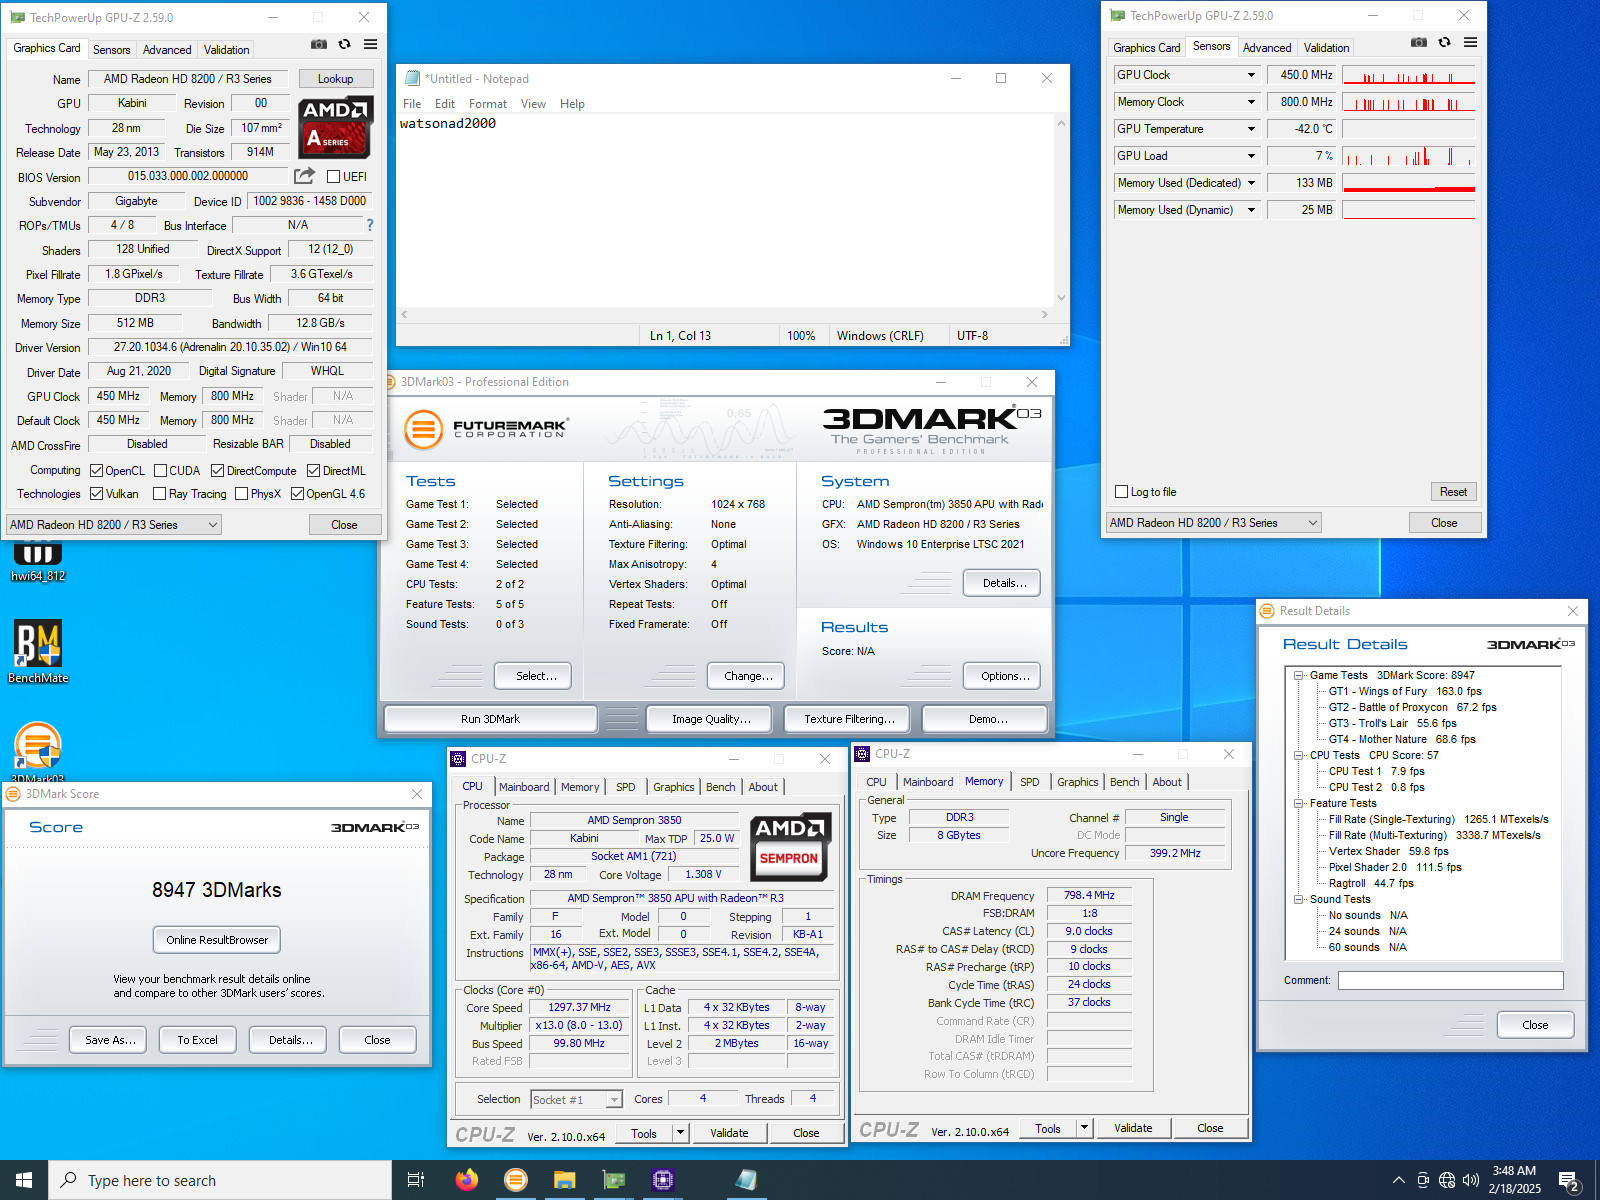This screenshot has height=1200, width=1600.
Task: Click GPU Clock sensor graph
Action: click(x=1408, y=75)
